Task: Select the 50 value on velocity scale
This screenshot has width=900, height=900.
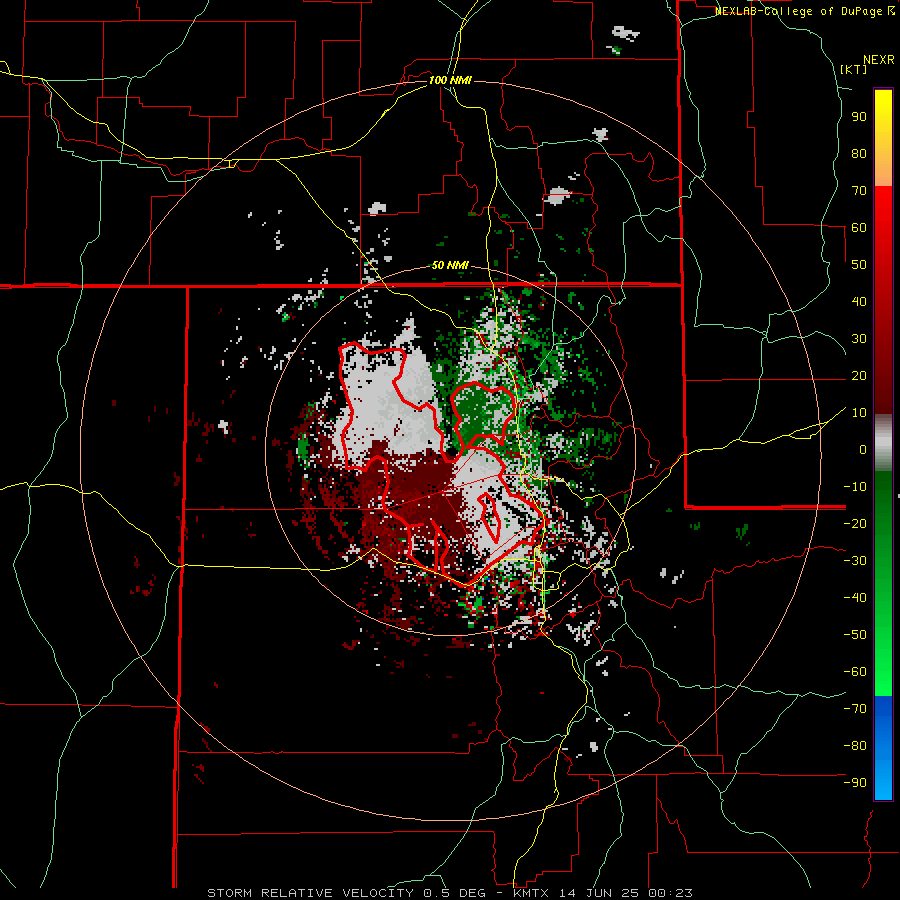Action: point(859,265)
